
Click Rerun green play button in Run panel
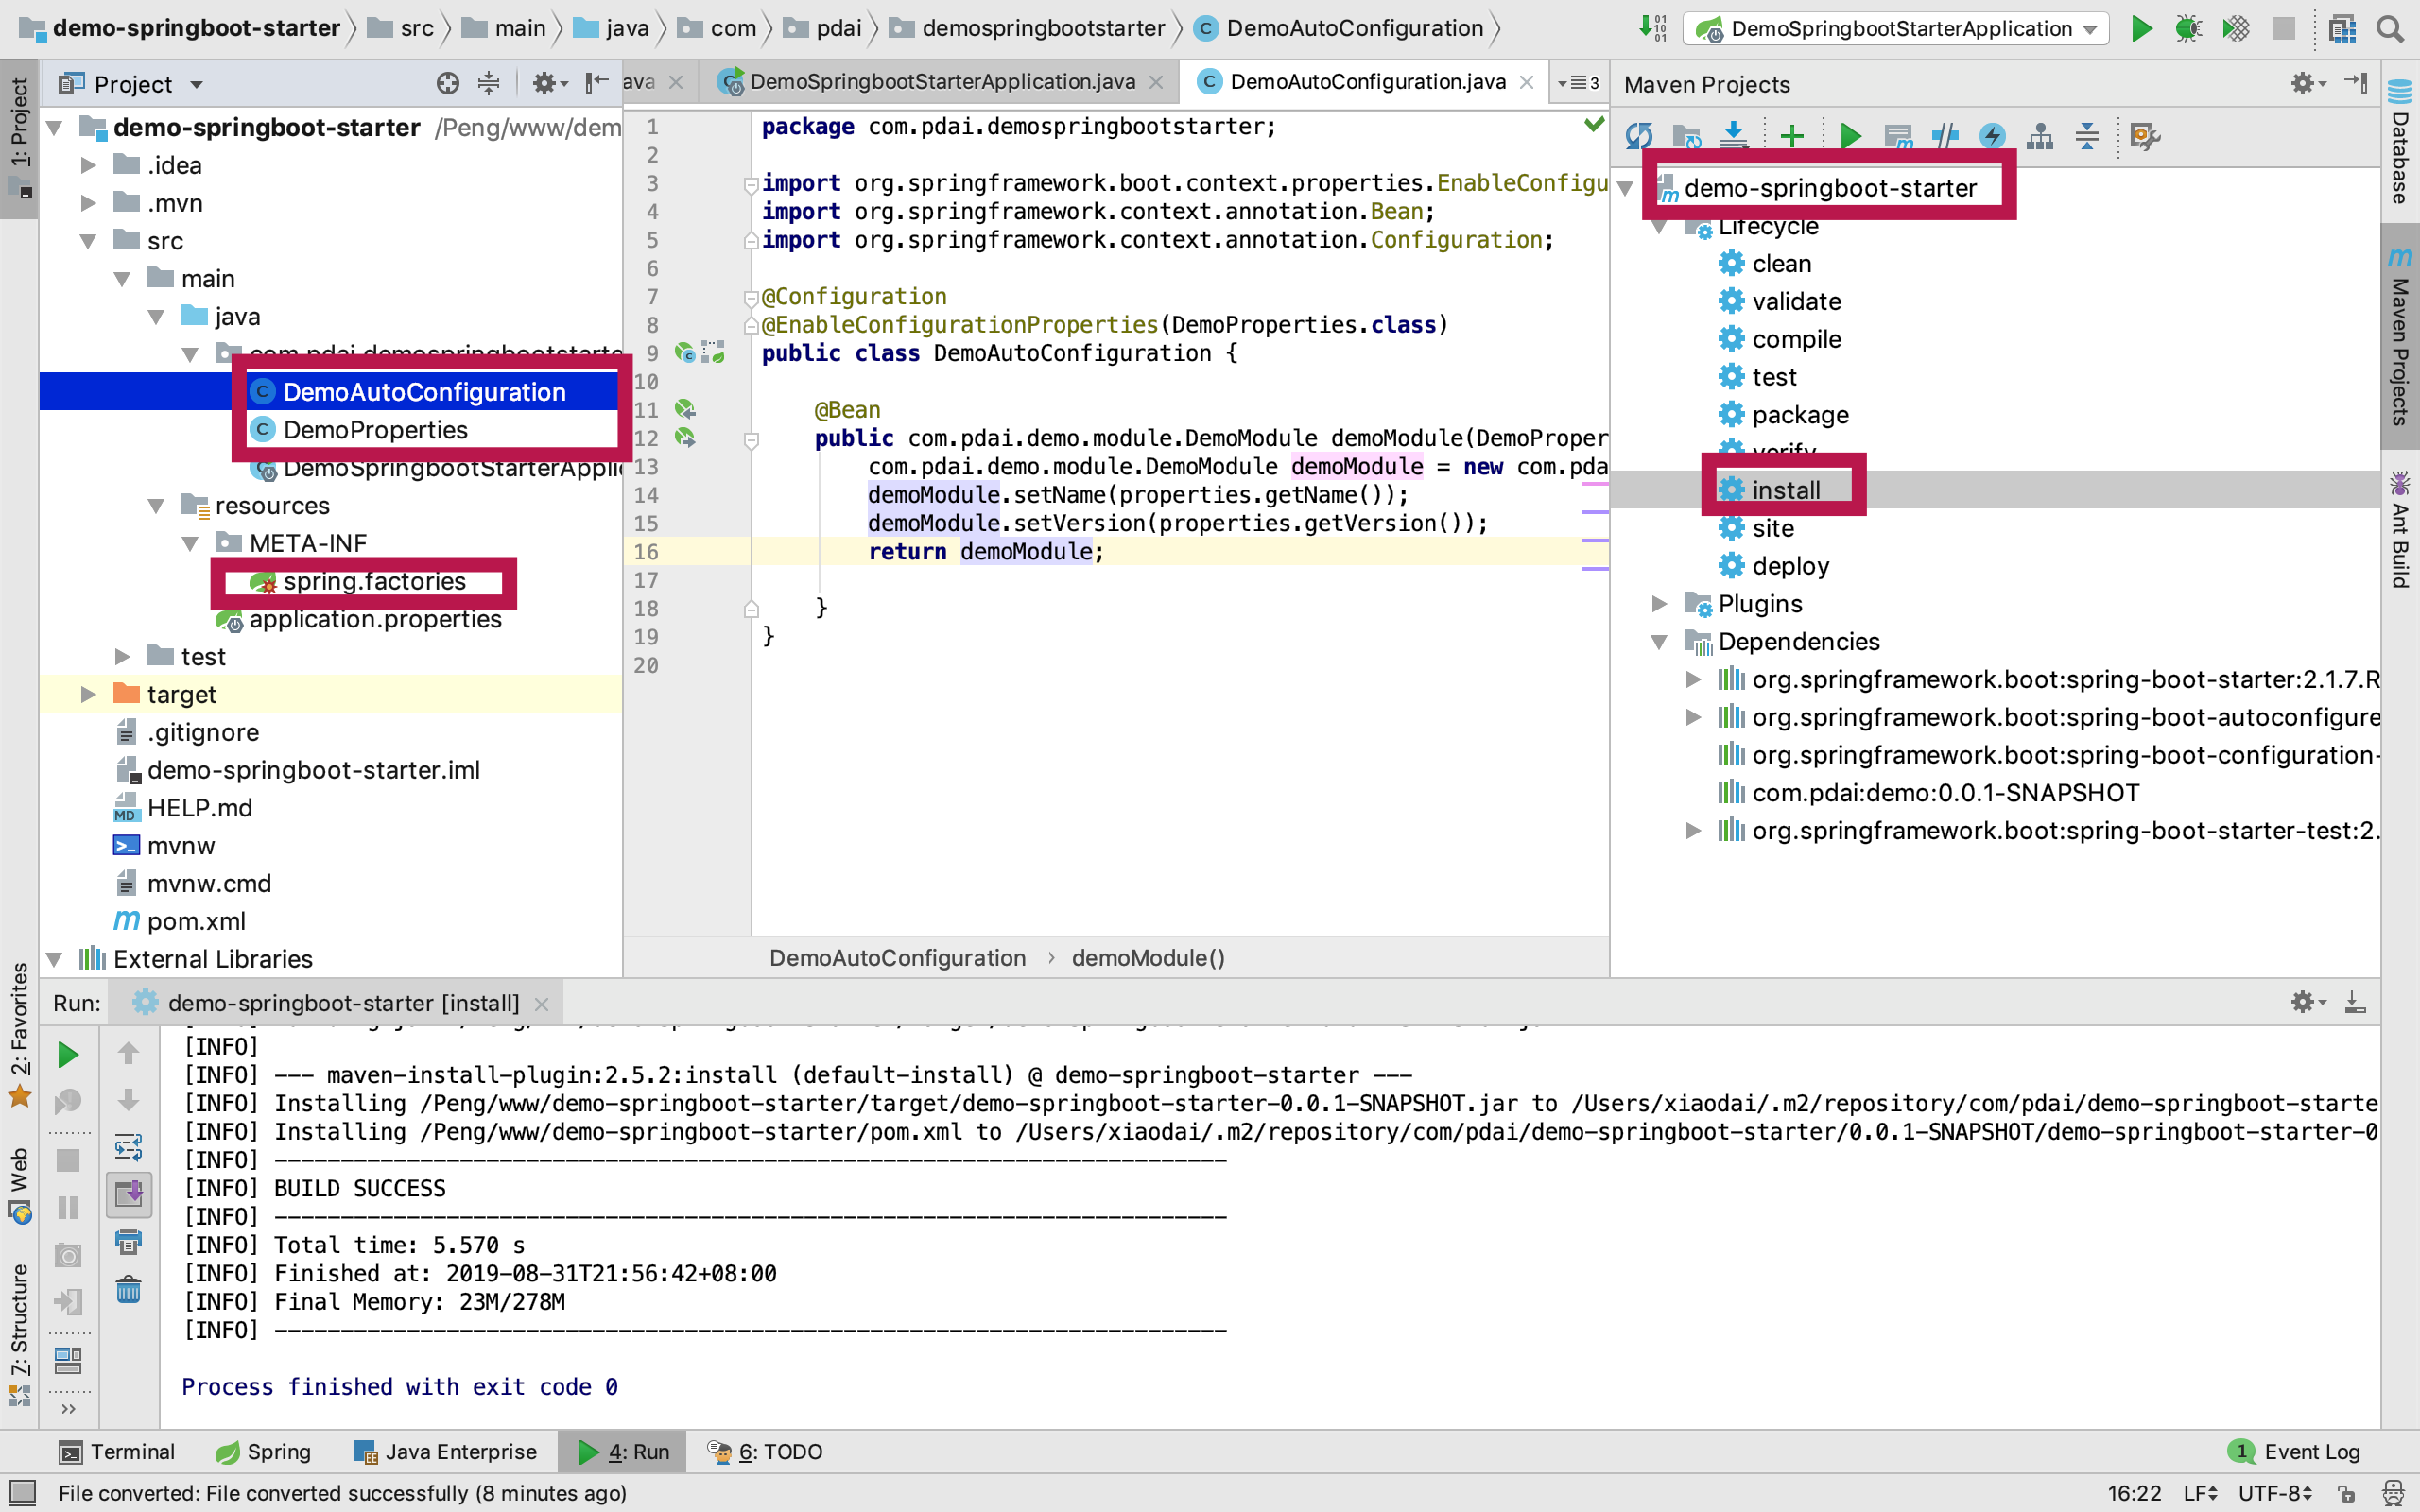(x=68, y=1054)
